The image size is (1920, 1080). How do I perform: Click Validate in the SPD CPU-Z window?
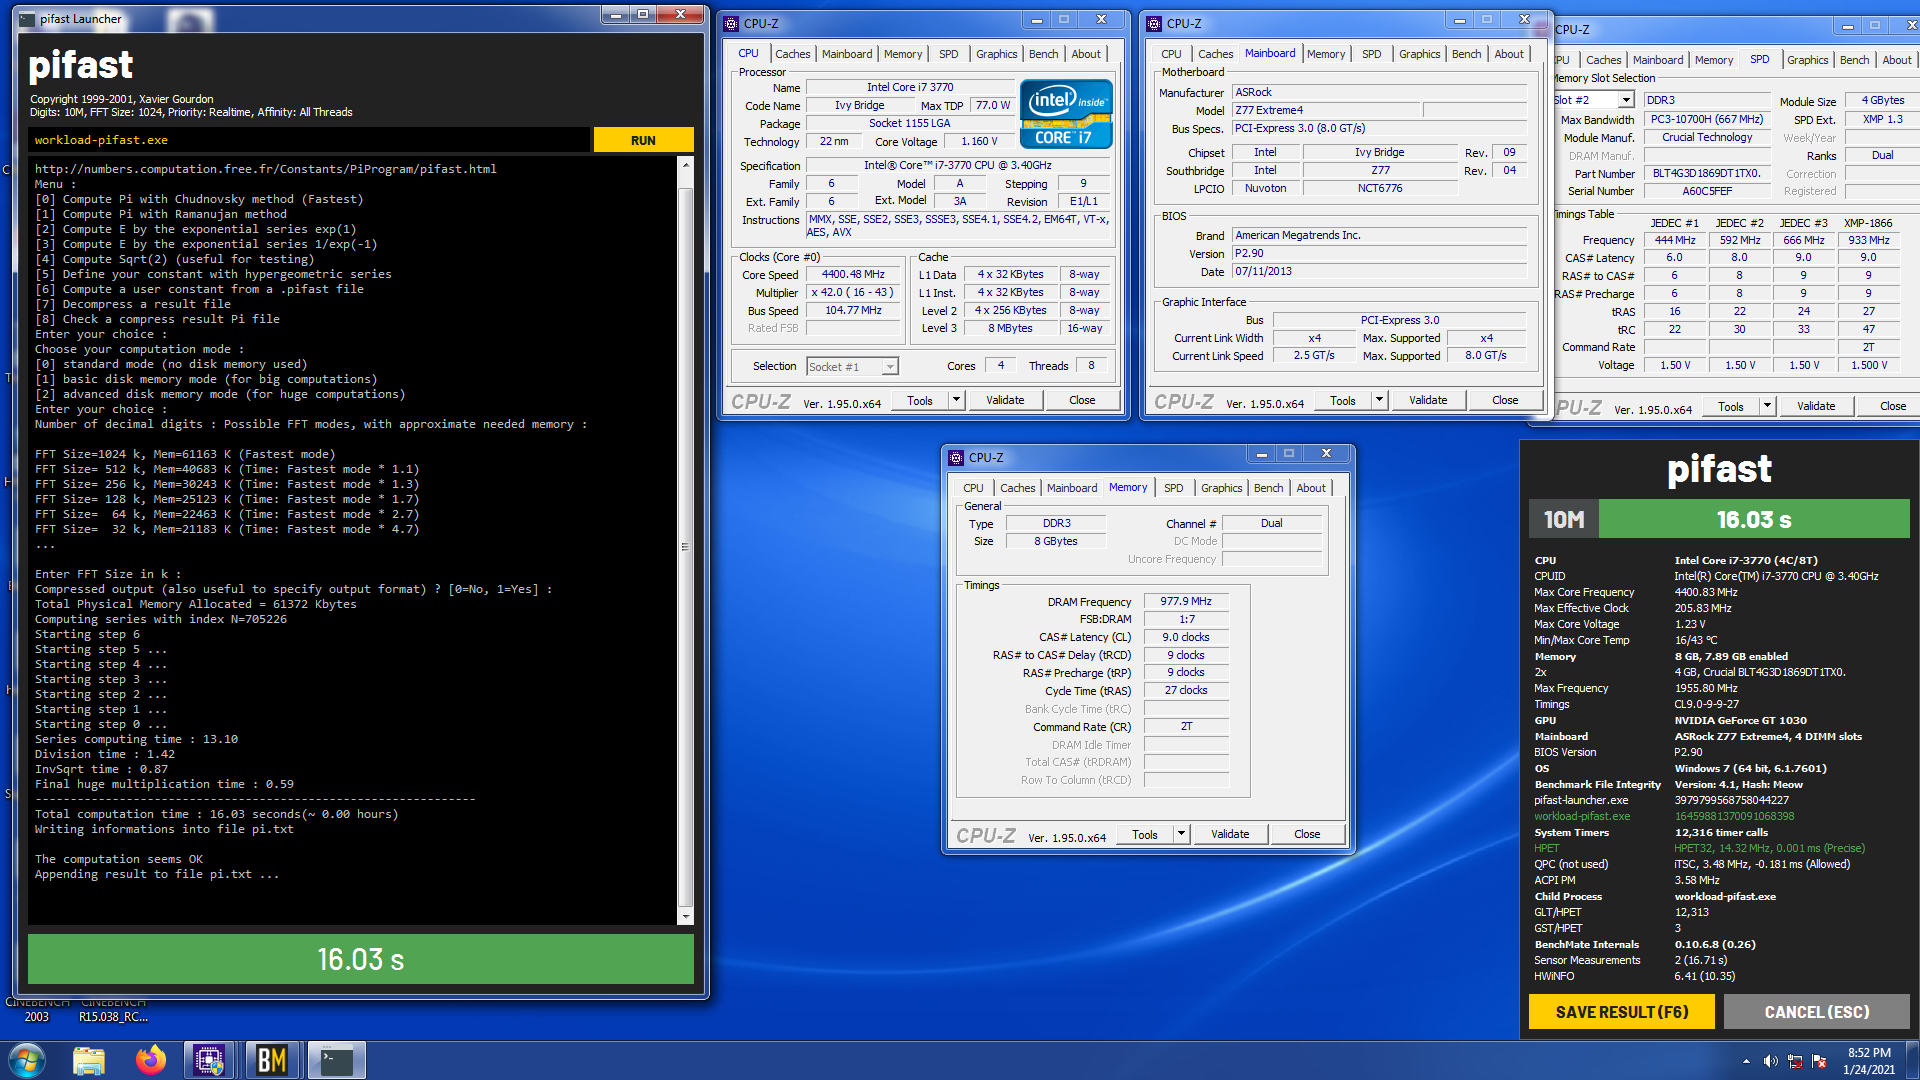click(x=1815, y=406)
